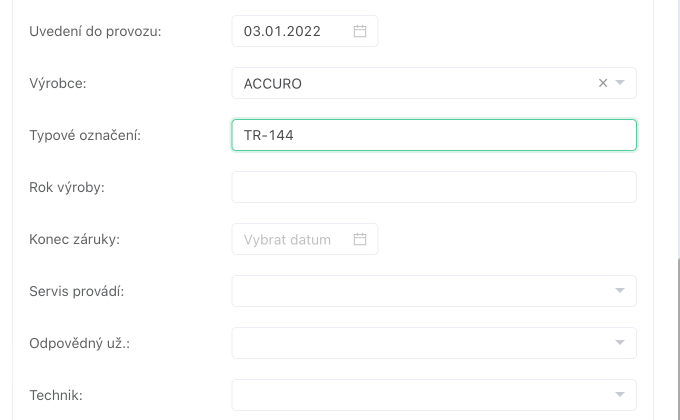Image resolution: width=680 pixels, height=420 pixels.
Task: Open the Servis provádí dropdown arrow
Action: tap(620, 291)
